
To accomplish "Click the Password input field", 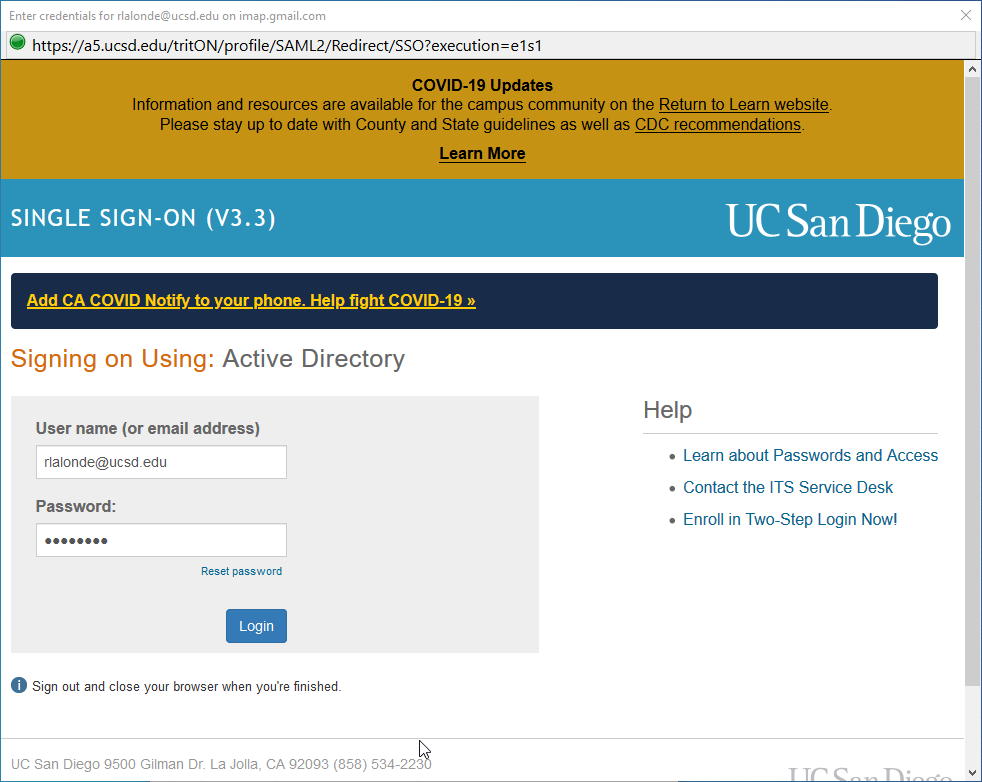I will tap(161, 539).
